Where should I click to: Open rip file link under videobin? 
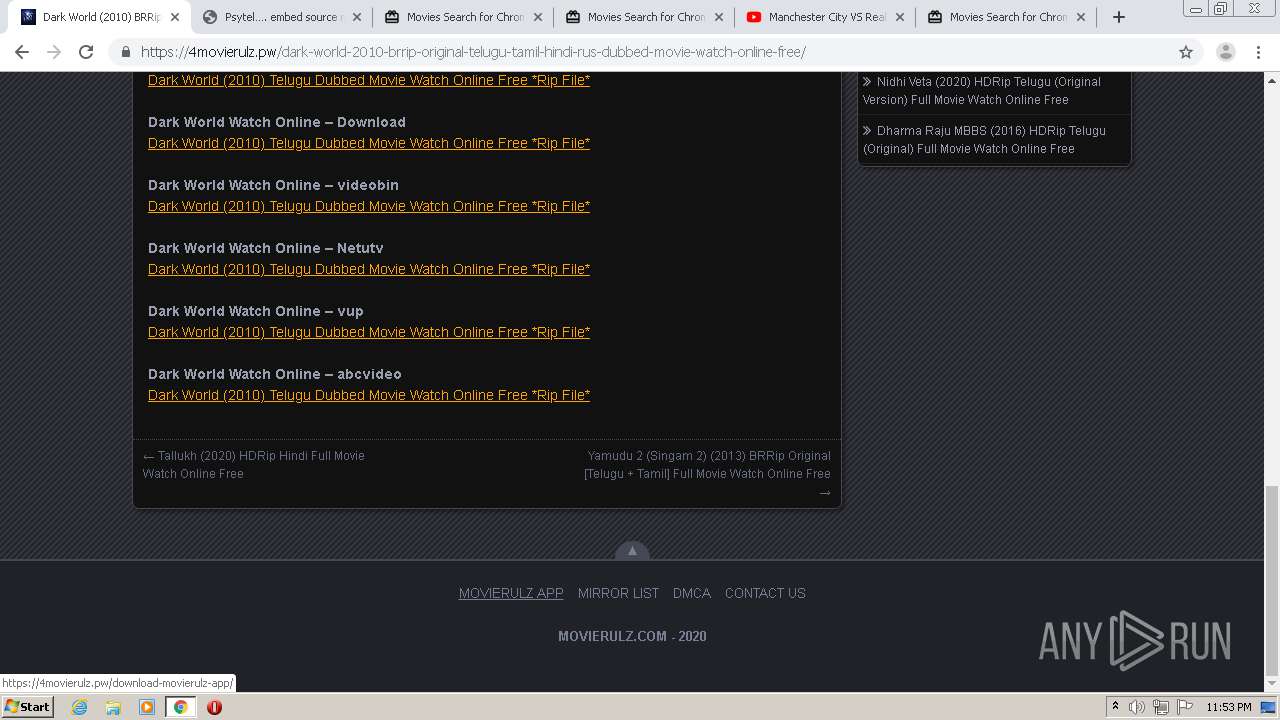[369, 206]
